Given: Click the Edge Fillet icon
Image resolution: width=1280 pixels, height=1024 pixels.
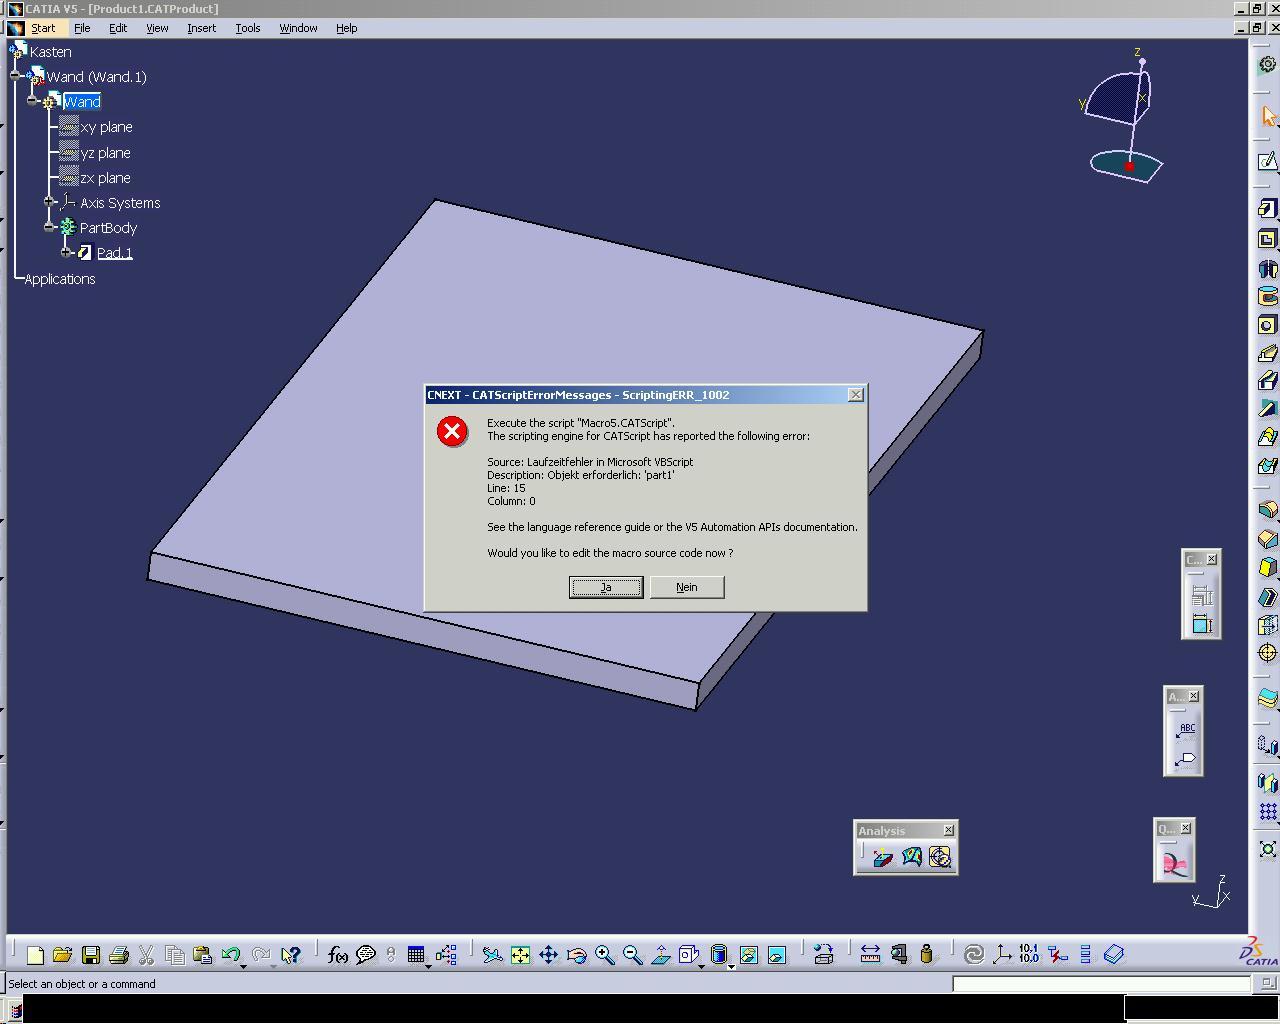Looking at the screenshot, I should pyautogui.click(x=1268, y=510).
